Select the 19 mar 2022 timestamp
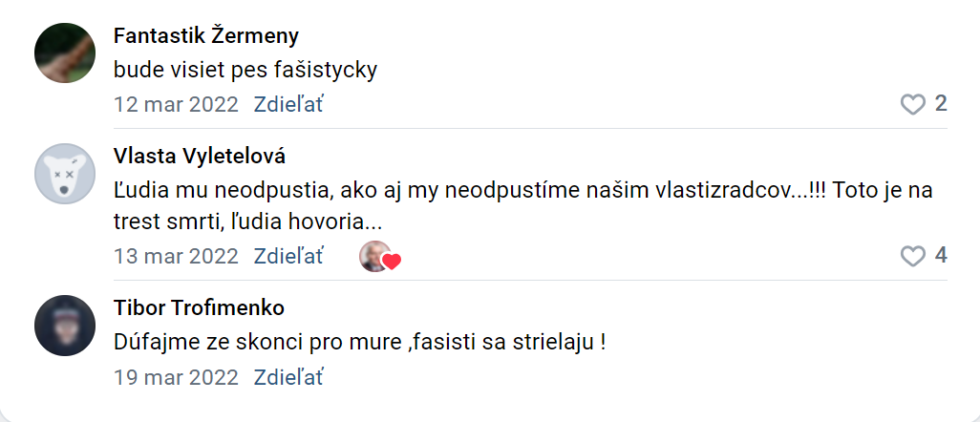 coord(176,378)
